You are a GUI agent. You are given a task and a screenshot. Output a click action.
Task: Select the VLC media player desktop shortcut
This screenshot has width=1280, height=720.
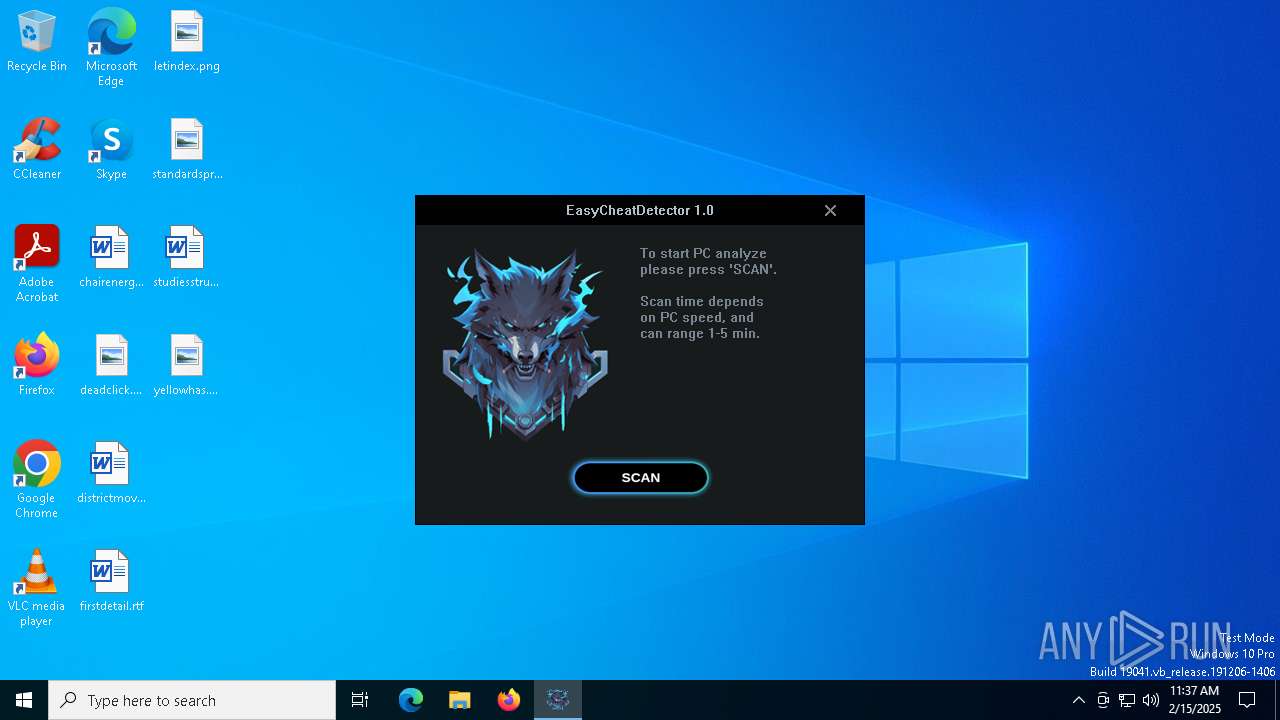37,588
